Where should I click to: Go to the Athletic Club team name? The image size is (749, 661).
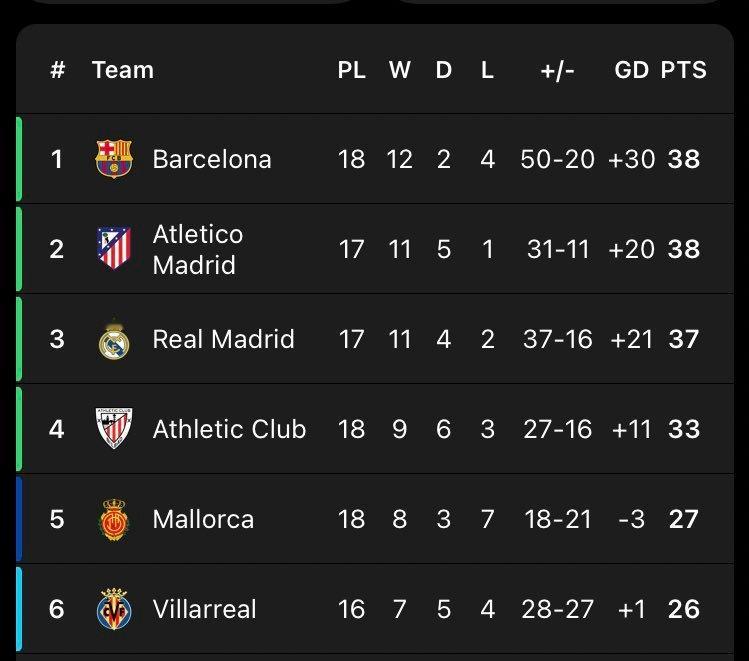coord(229,429)
